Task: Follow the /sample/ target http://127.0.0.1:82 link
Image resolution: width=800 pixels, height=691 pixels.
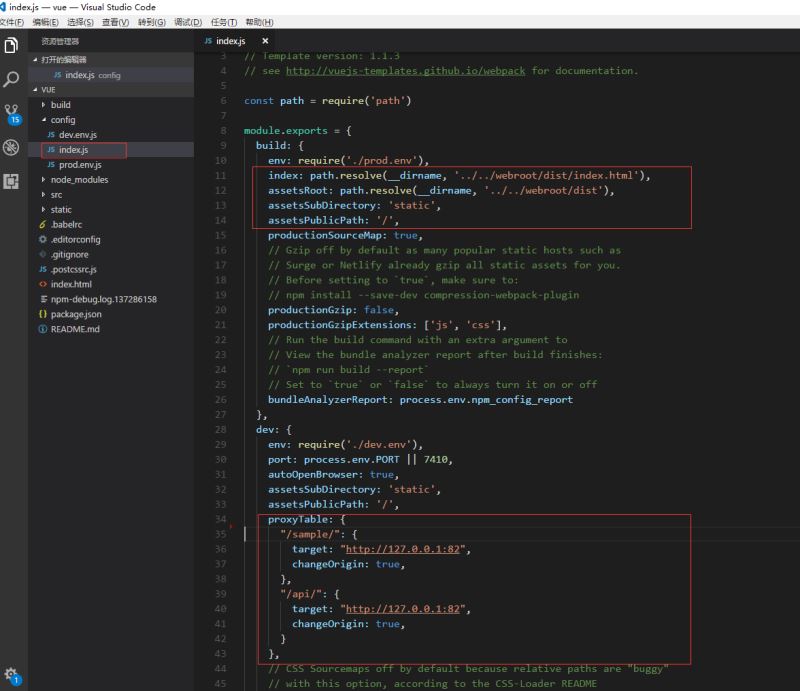Action: pyautogui.click(x=403, y=549)
